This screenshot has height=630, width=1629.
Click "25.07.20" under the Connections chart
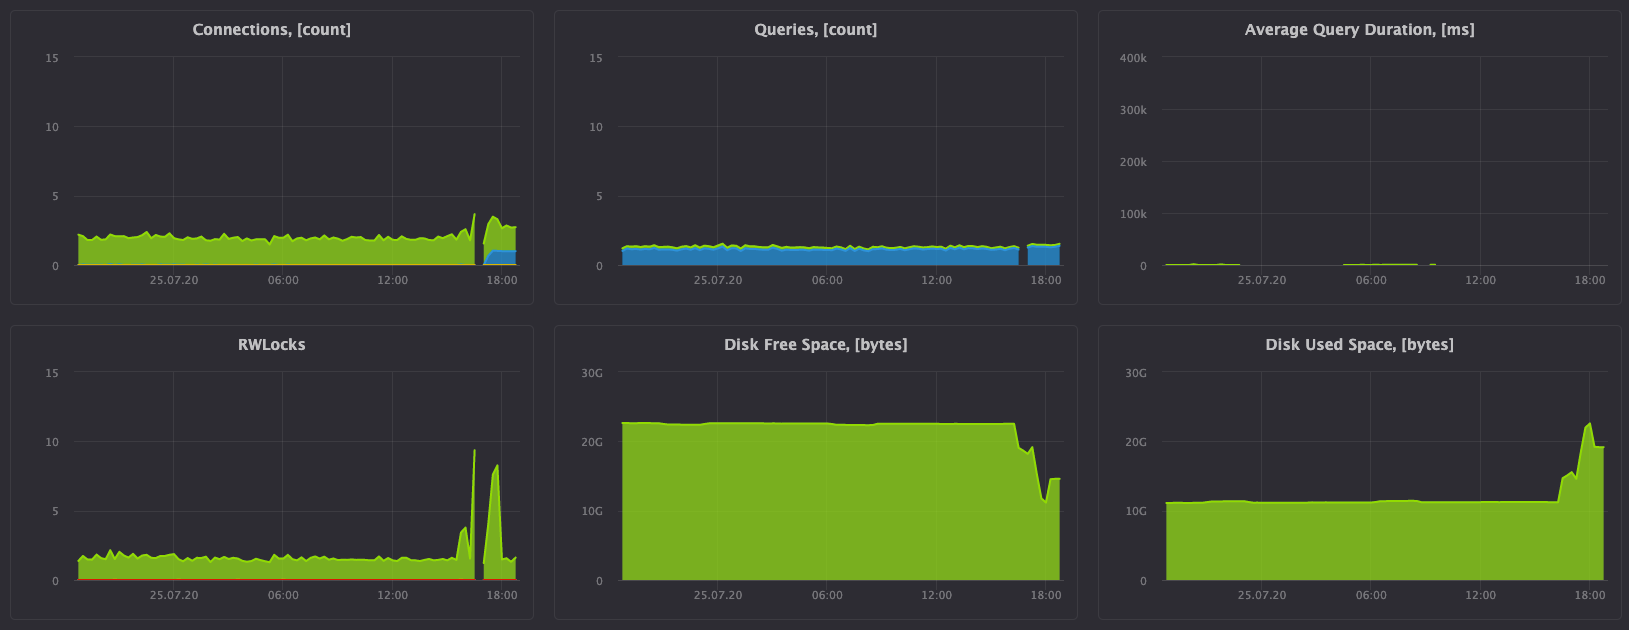point(174,280)
